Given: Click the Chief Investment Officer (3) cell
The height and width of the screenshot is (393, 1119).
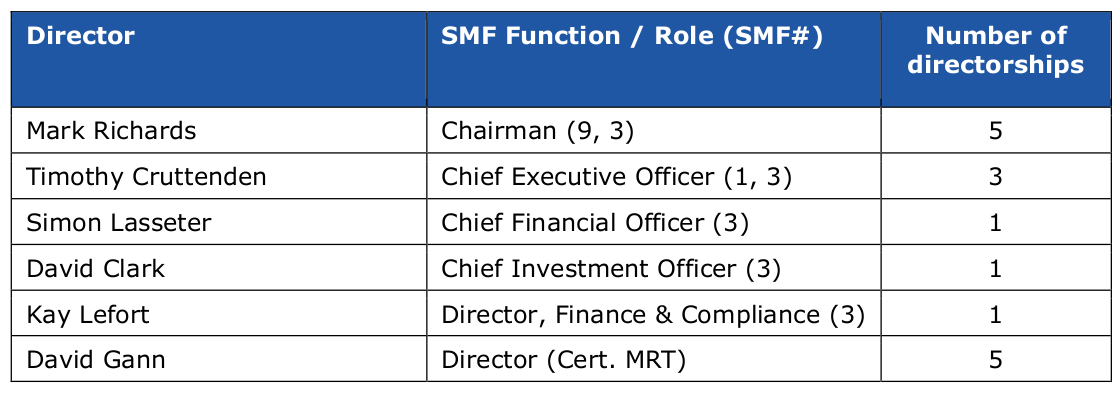Looking at the screenshot, I should (x=654, y=267).
